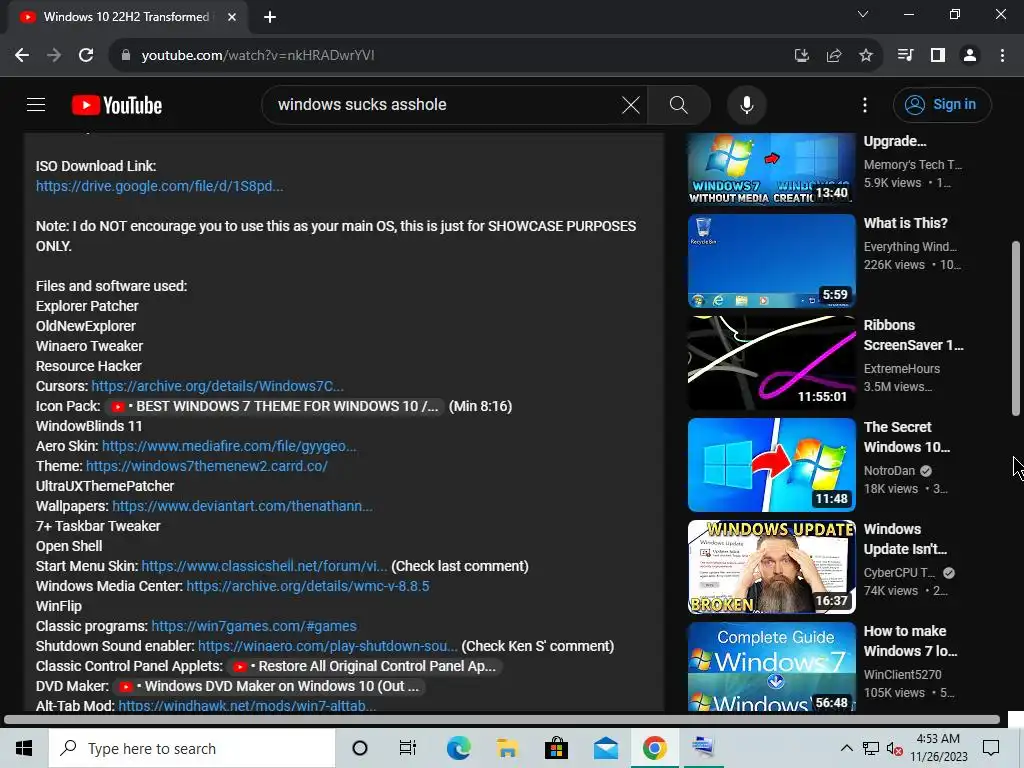Open Cortana circle on taskbar
The height and width of the screenshot is (768, 1024).
point(360,748)
